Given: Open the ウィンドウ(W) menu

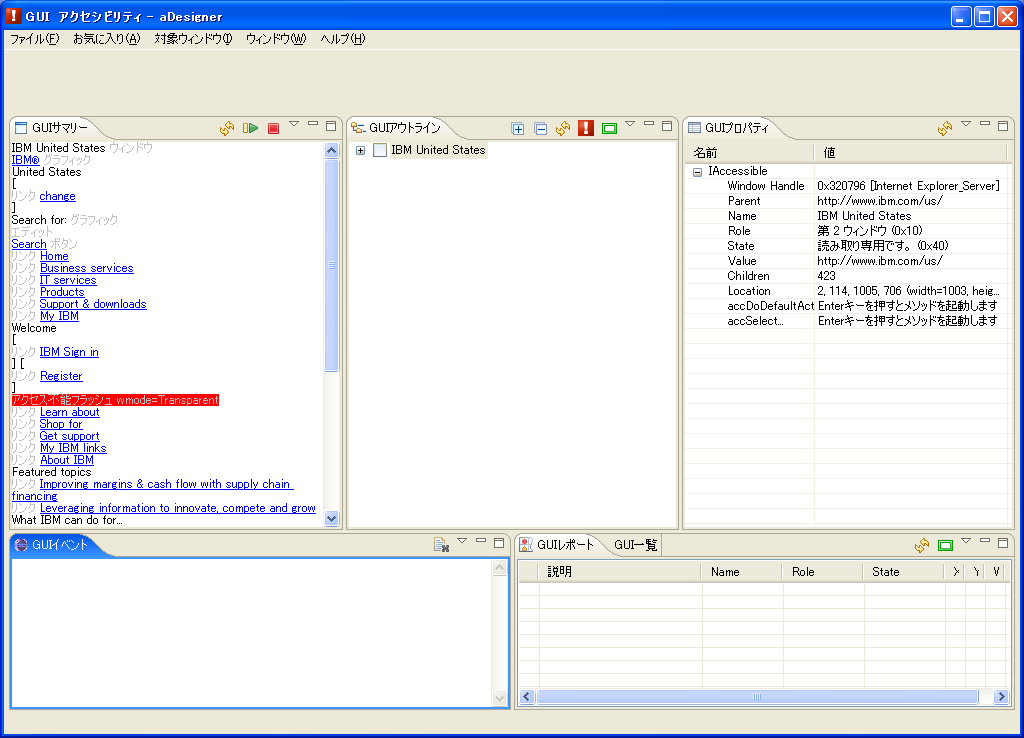Looking at the screenshot, I should pos(276,39).
